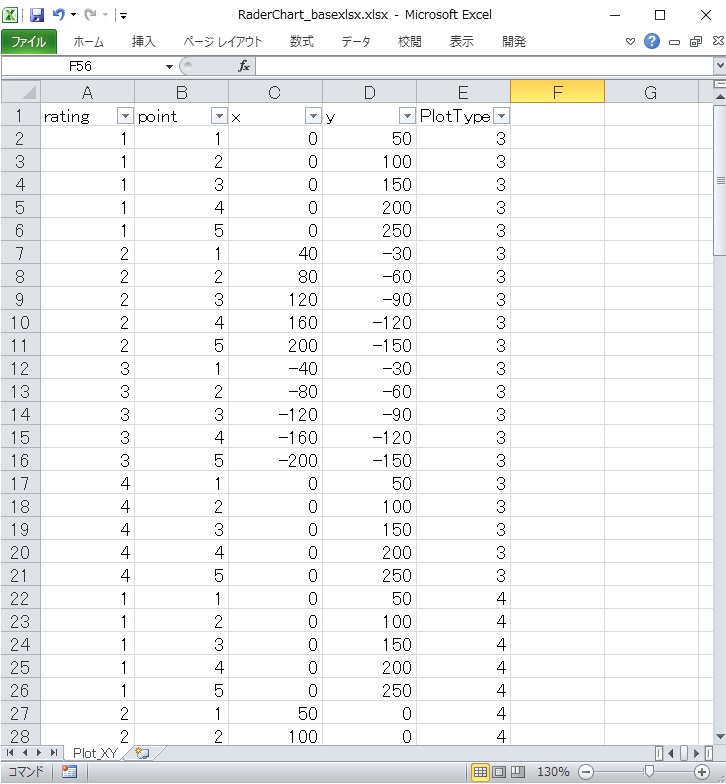Open the Excel Help question mark icon
726x784 pixels.
pos(652,41)
